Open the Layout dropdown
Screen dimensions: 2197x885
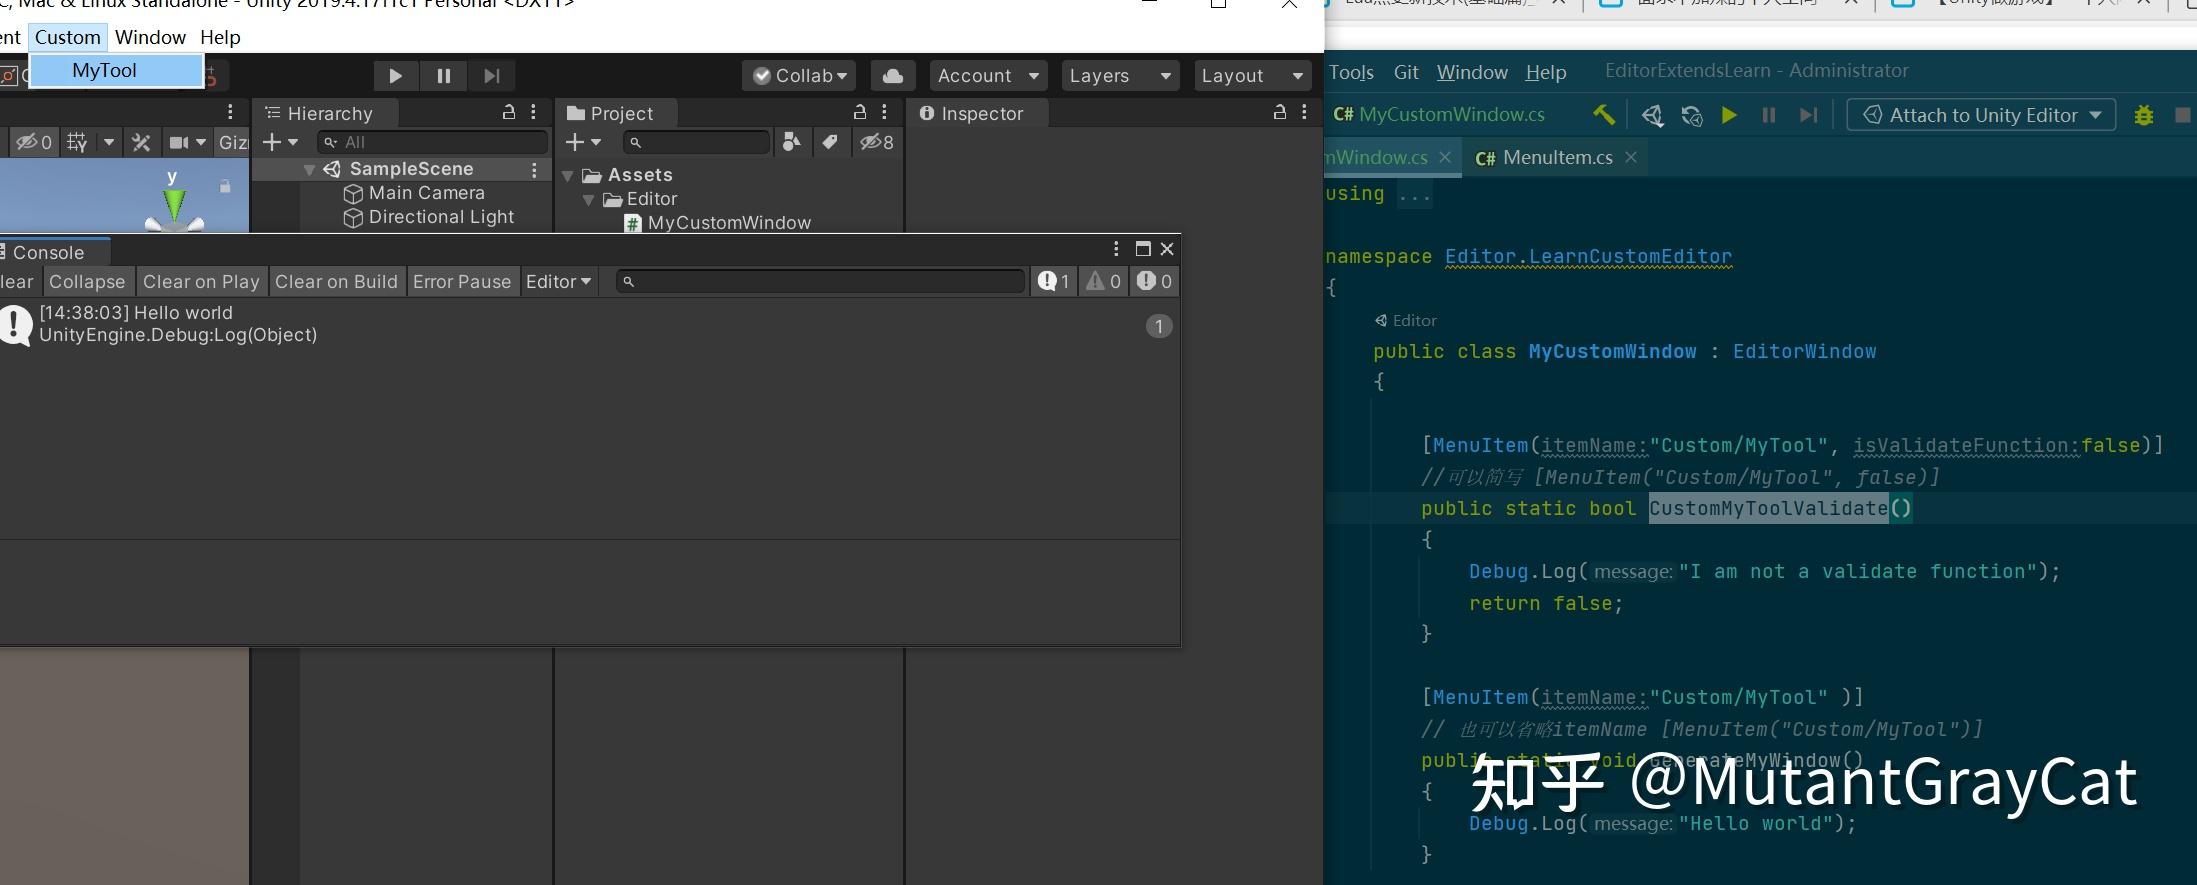[x=1253, y=76]
